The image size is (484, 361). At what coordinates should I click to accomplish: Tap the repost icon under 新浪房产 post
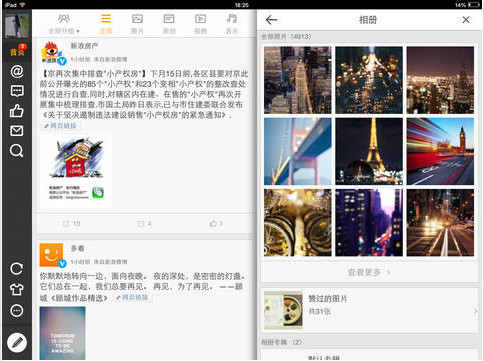(x=71, y=223)
